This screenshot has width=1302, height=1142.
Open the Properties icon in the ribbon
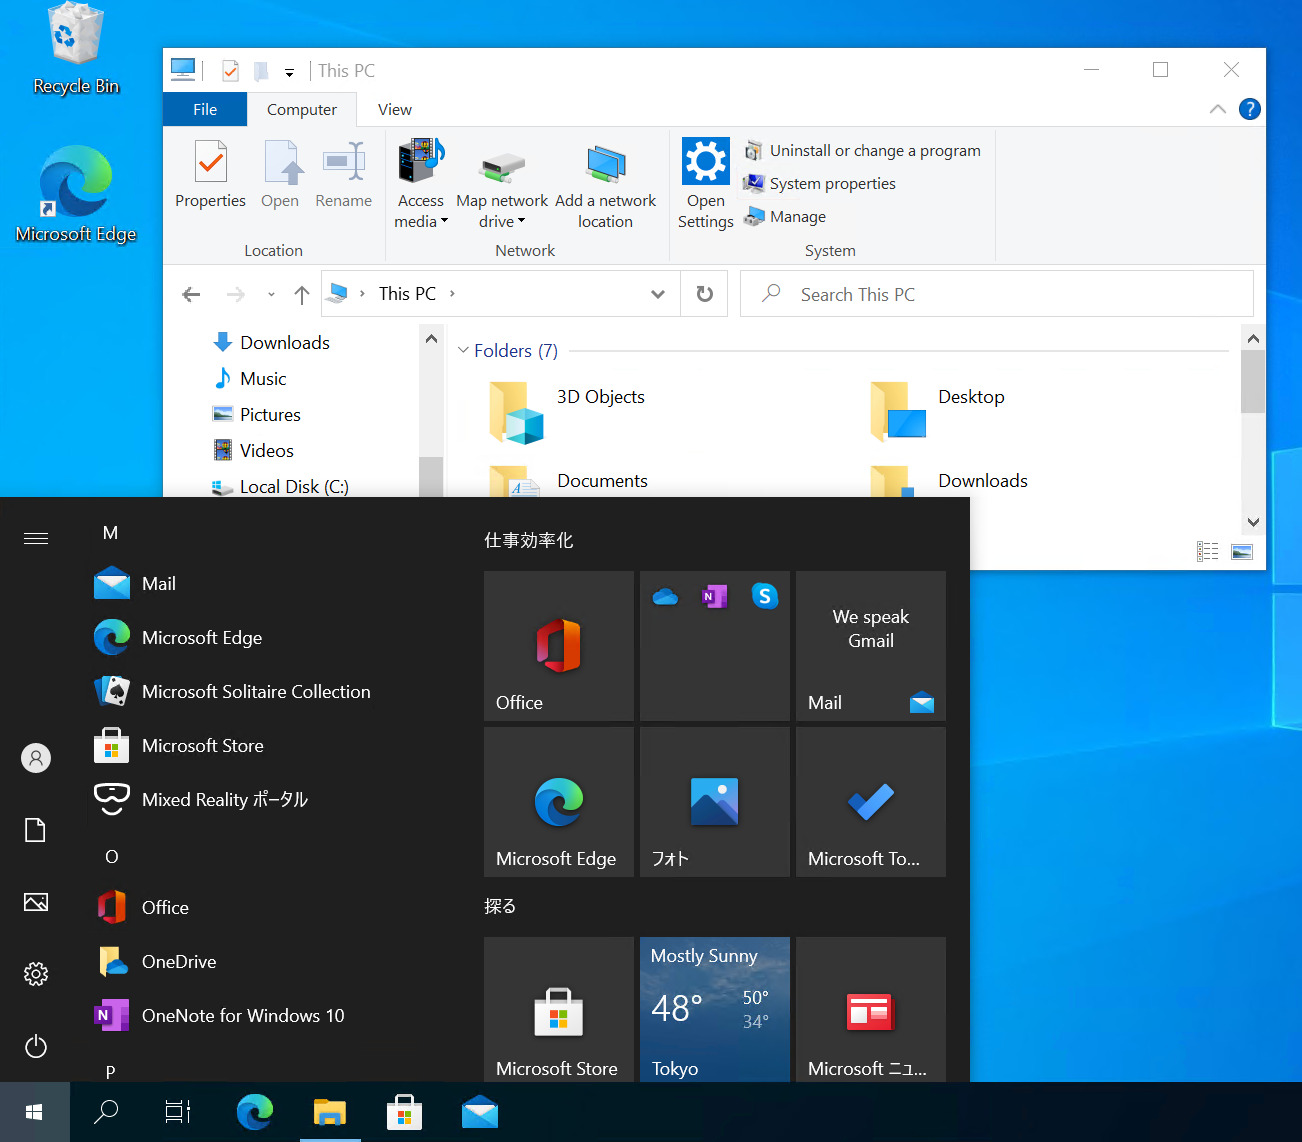pos(210,174)
